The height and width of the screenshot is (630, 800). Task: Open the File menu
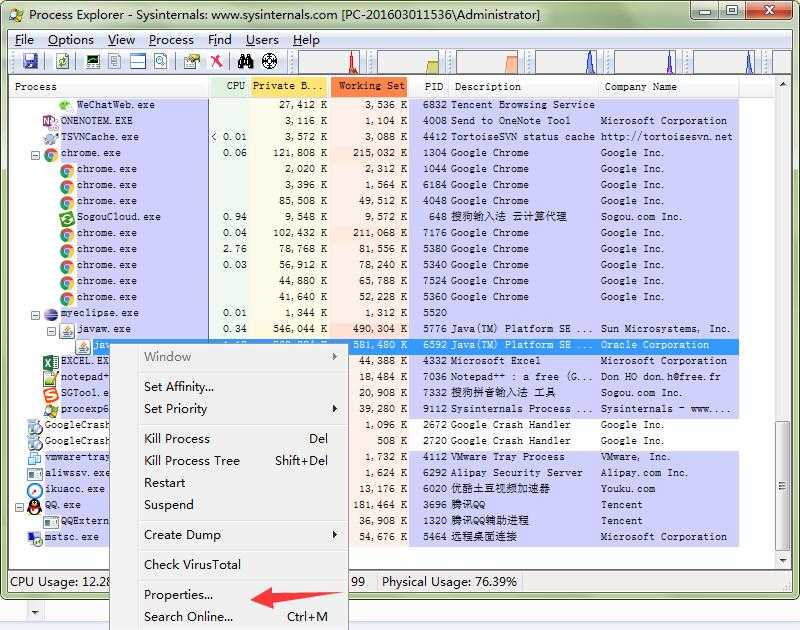[24, 40]
